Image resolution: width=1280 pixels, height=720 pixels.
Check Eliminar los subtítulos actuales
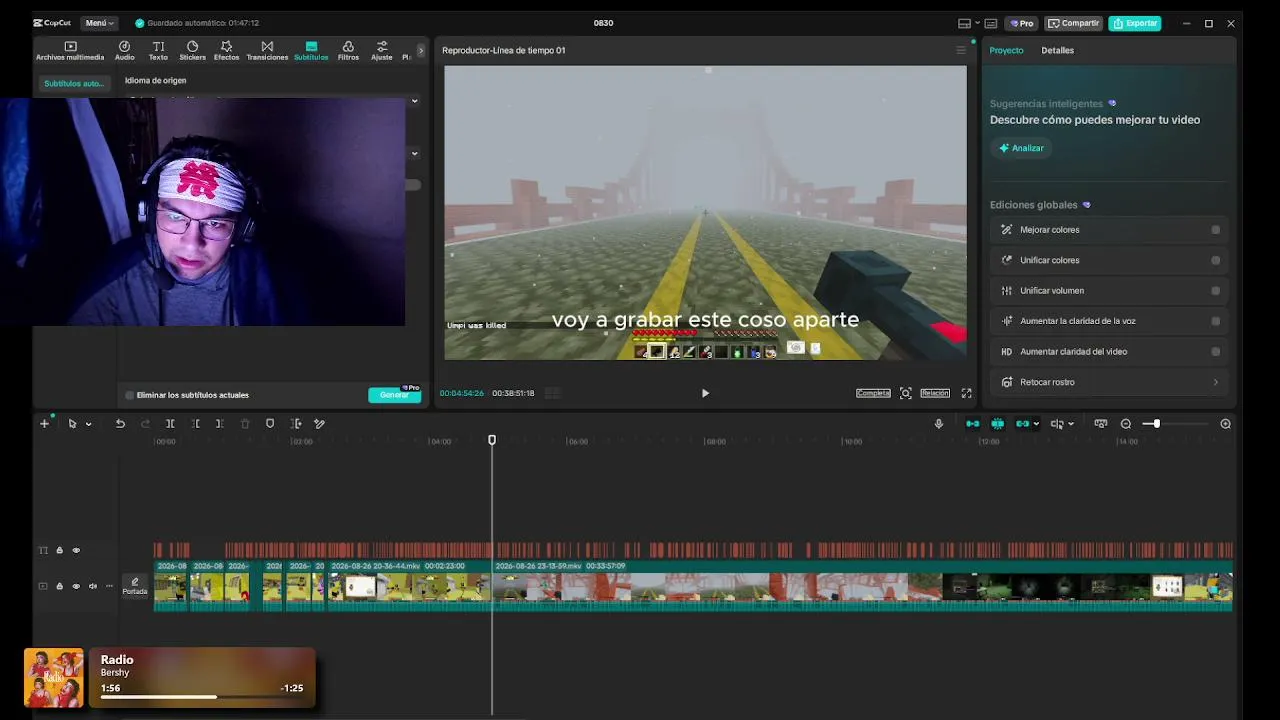pos(129,395)
